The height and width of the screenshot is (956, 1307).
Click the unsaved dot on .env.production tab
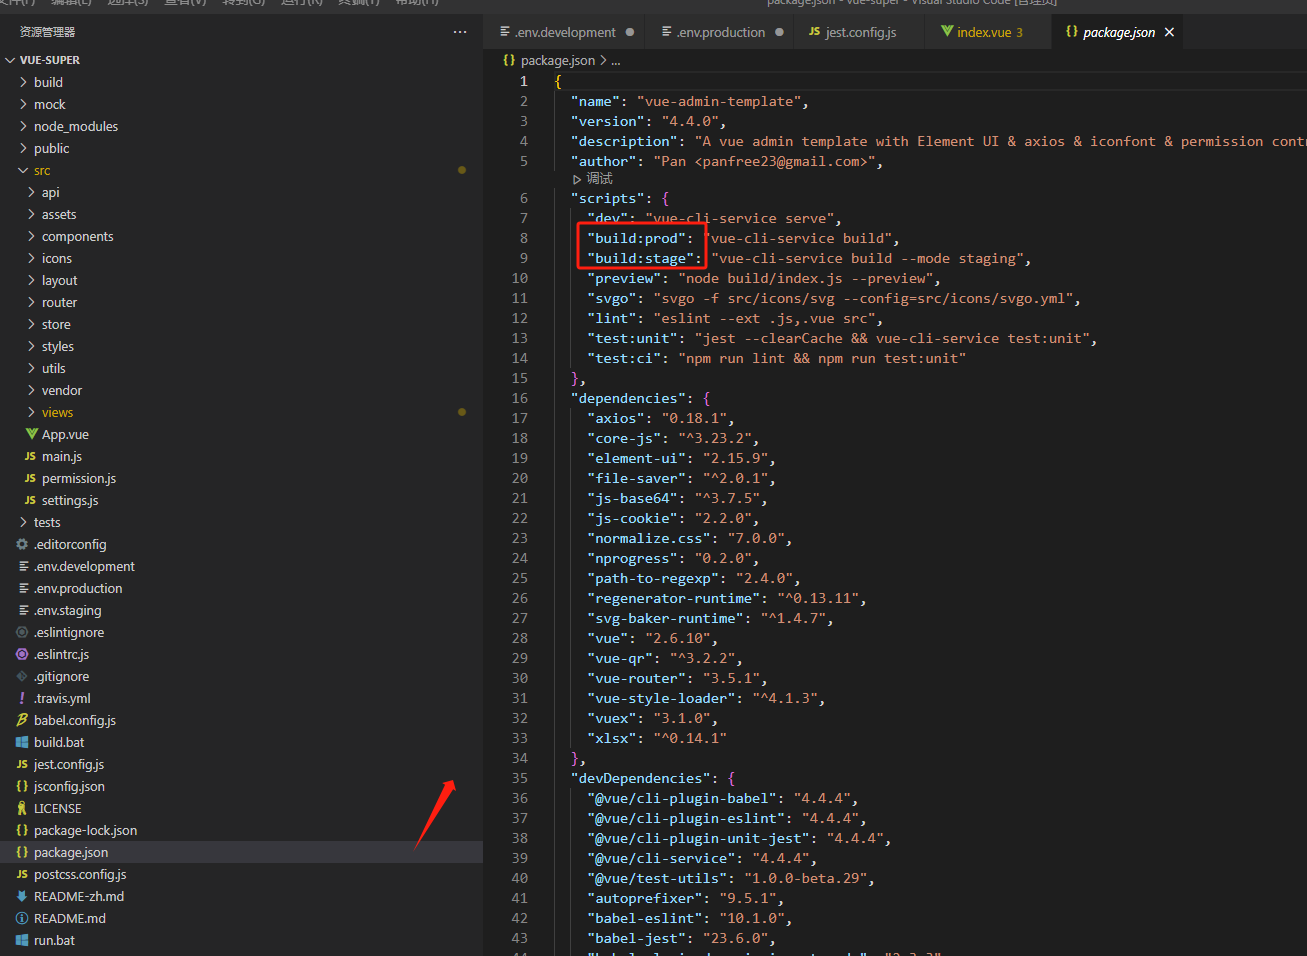click(x=779, y=32)
